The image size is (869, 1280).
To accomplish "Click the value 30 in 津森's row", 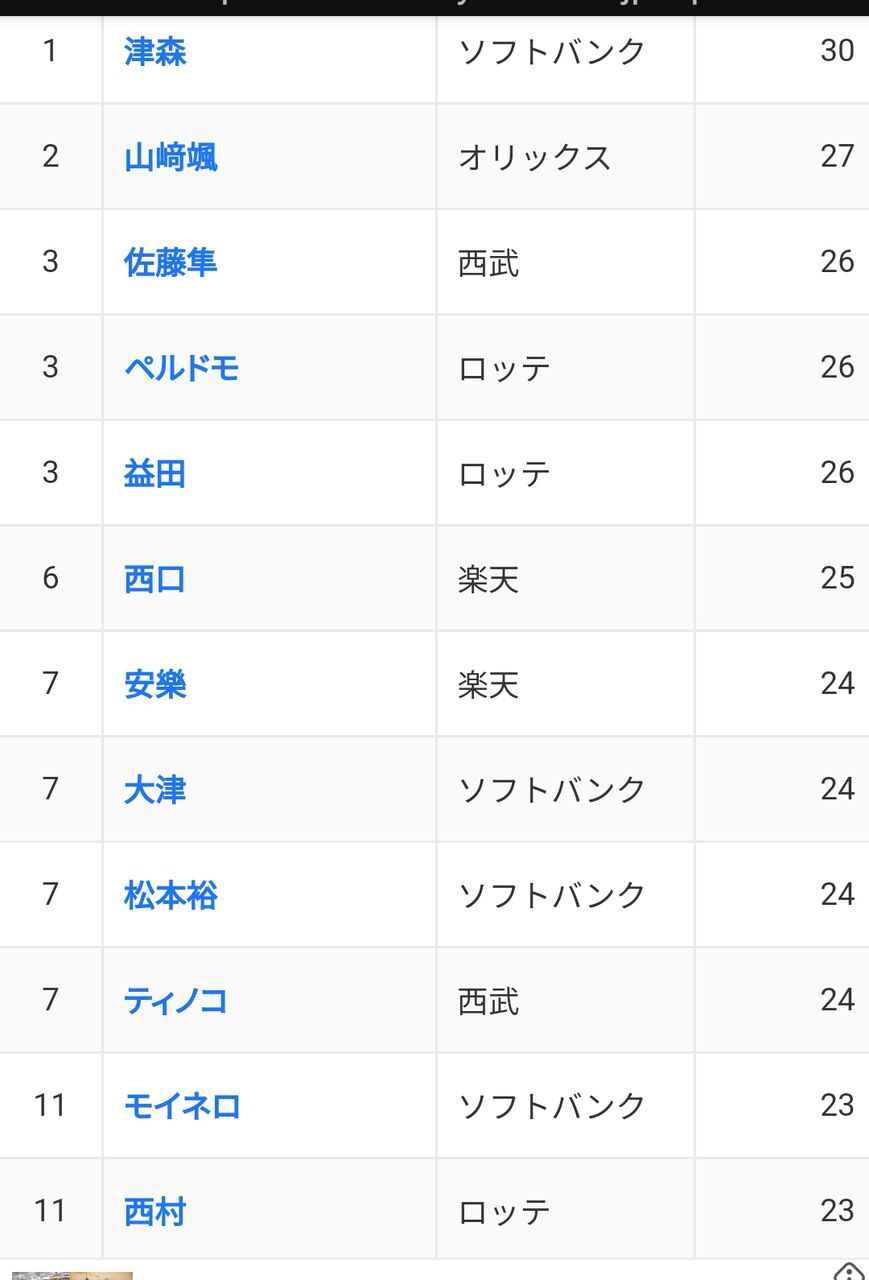I will (x=837, y=51).
